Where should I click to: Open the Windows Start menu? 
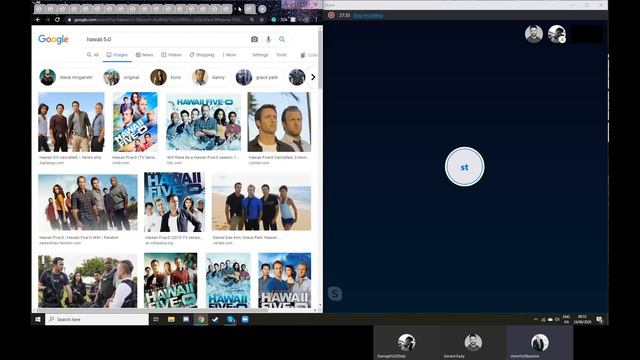(38, 319)
